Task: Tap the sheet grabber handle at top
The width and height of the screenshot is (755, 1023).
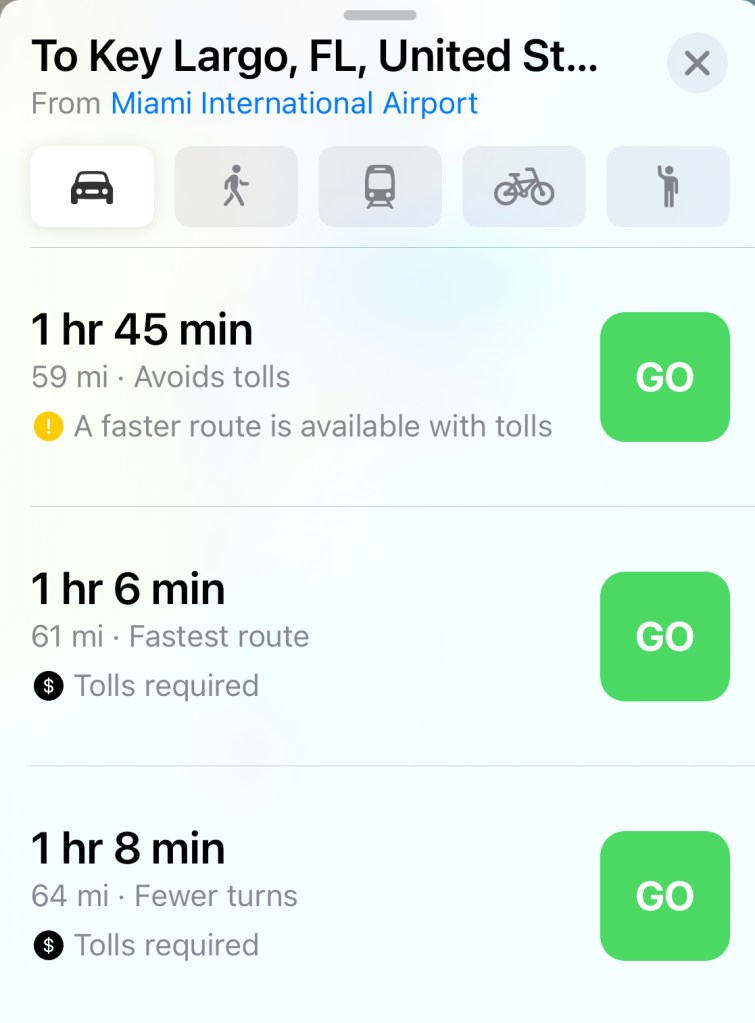Action: (379, 15)
